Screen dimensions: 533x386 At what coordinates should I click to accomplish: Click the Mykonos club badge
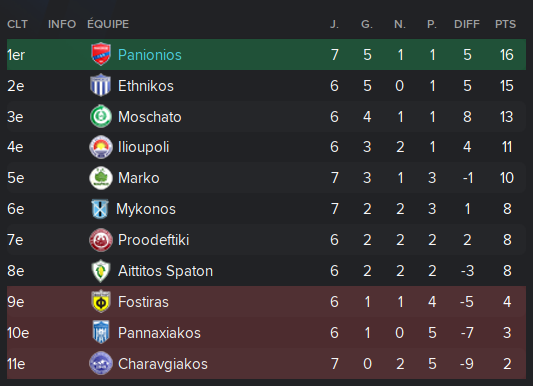pos(100,209)
